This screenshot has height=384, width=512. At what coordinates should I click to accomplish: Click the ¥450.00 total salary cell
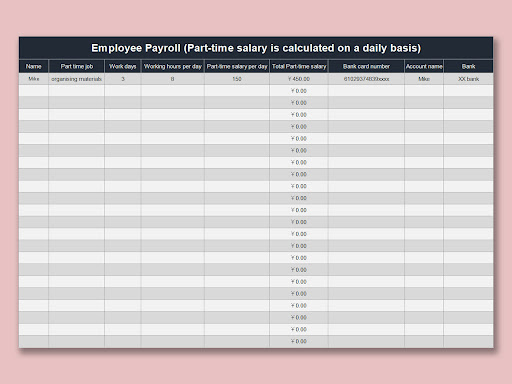[299, 79]
